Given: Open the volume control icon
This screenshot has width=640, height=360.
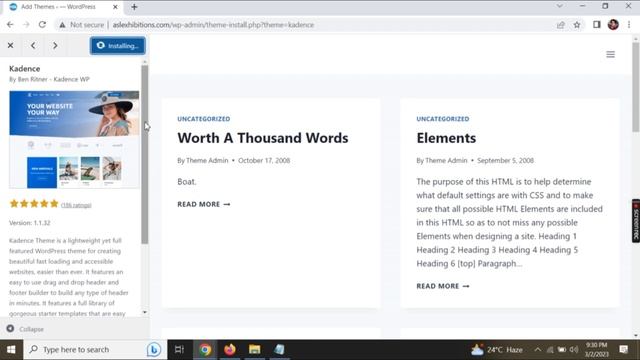Looking at the screenshot, I should (x=574, y=350).
